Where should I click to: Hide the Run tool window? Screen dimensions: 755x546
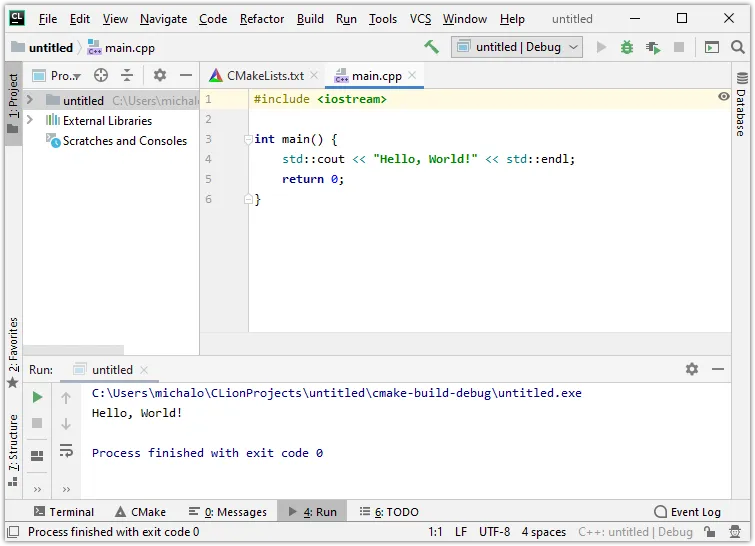718,369
